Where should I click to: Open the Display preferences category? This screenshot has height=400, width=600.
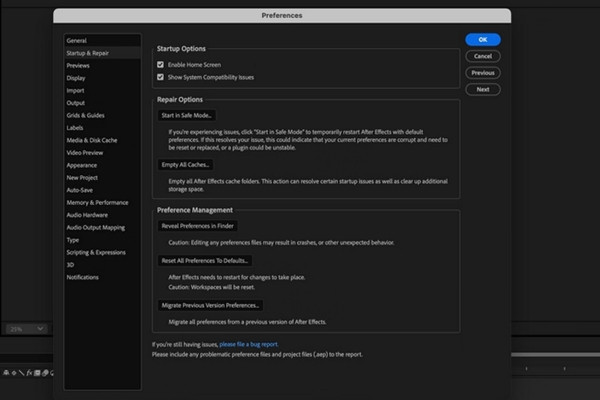pyautogui.click(x=102, y=78)
